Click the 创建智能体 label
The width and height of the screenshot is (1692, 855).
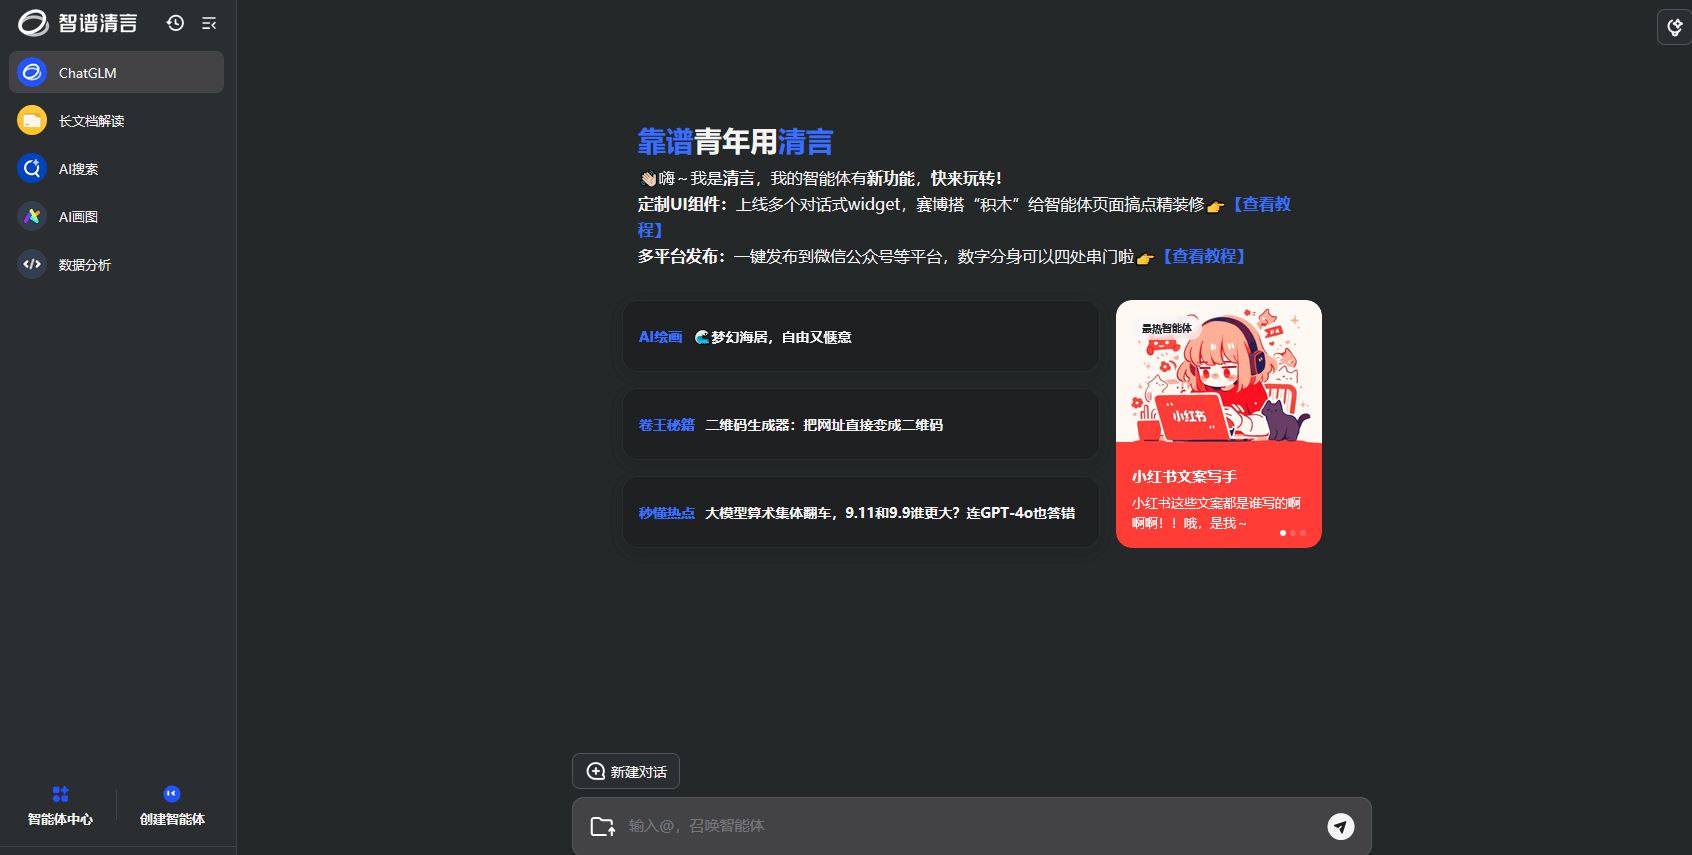(x=172, y=819)
